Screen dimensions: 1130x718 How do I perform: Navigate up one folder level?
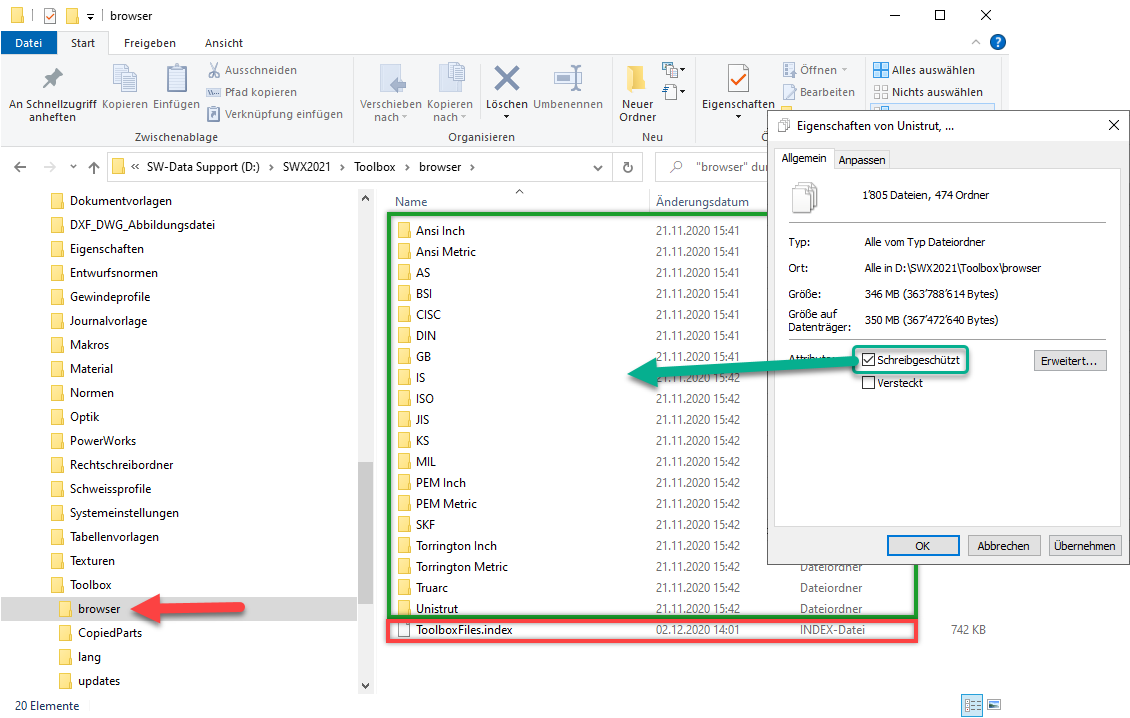[x=94, y=167]
